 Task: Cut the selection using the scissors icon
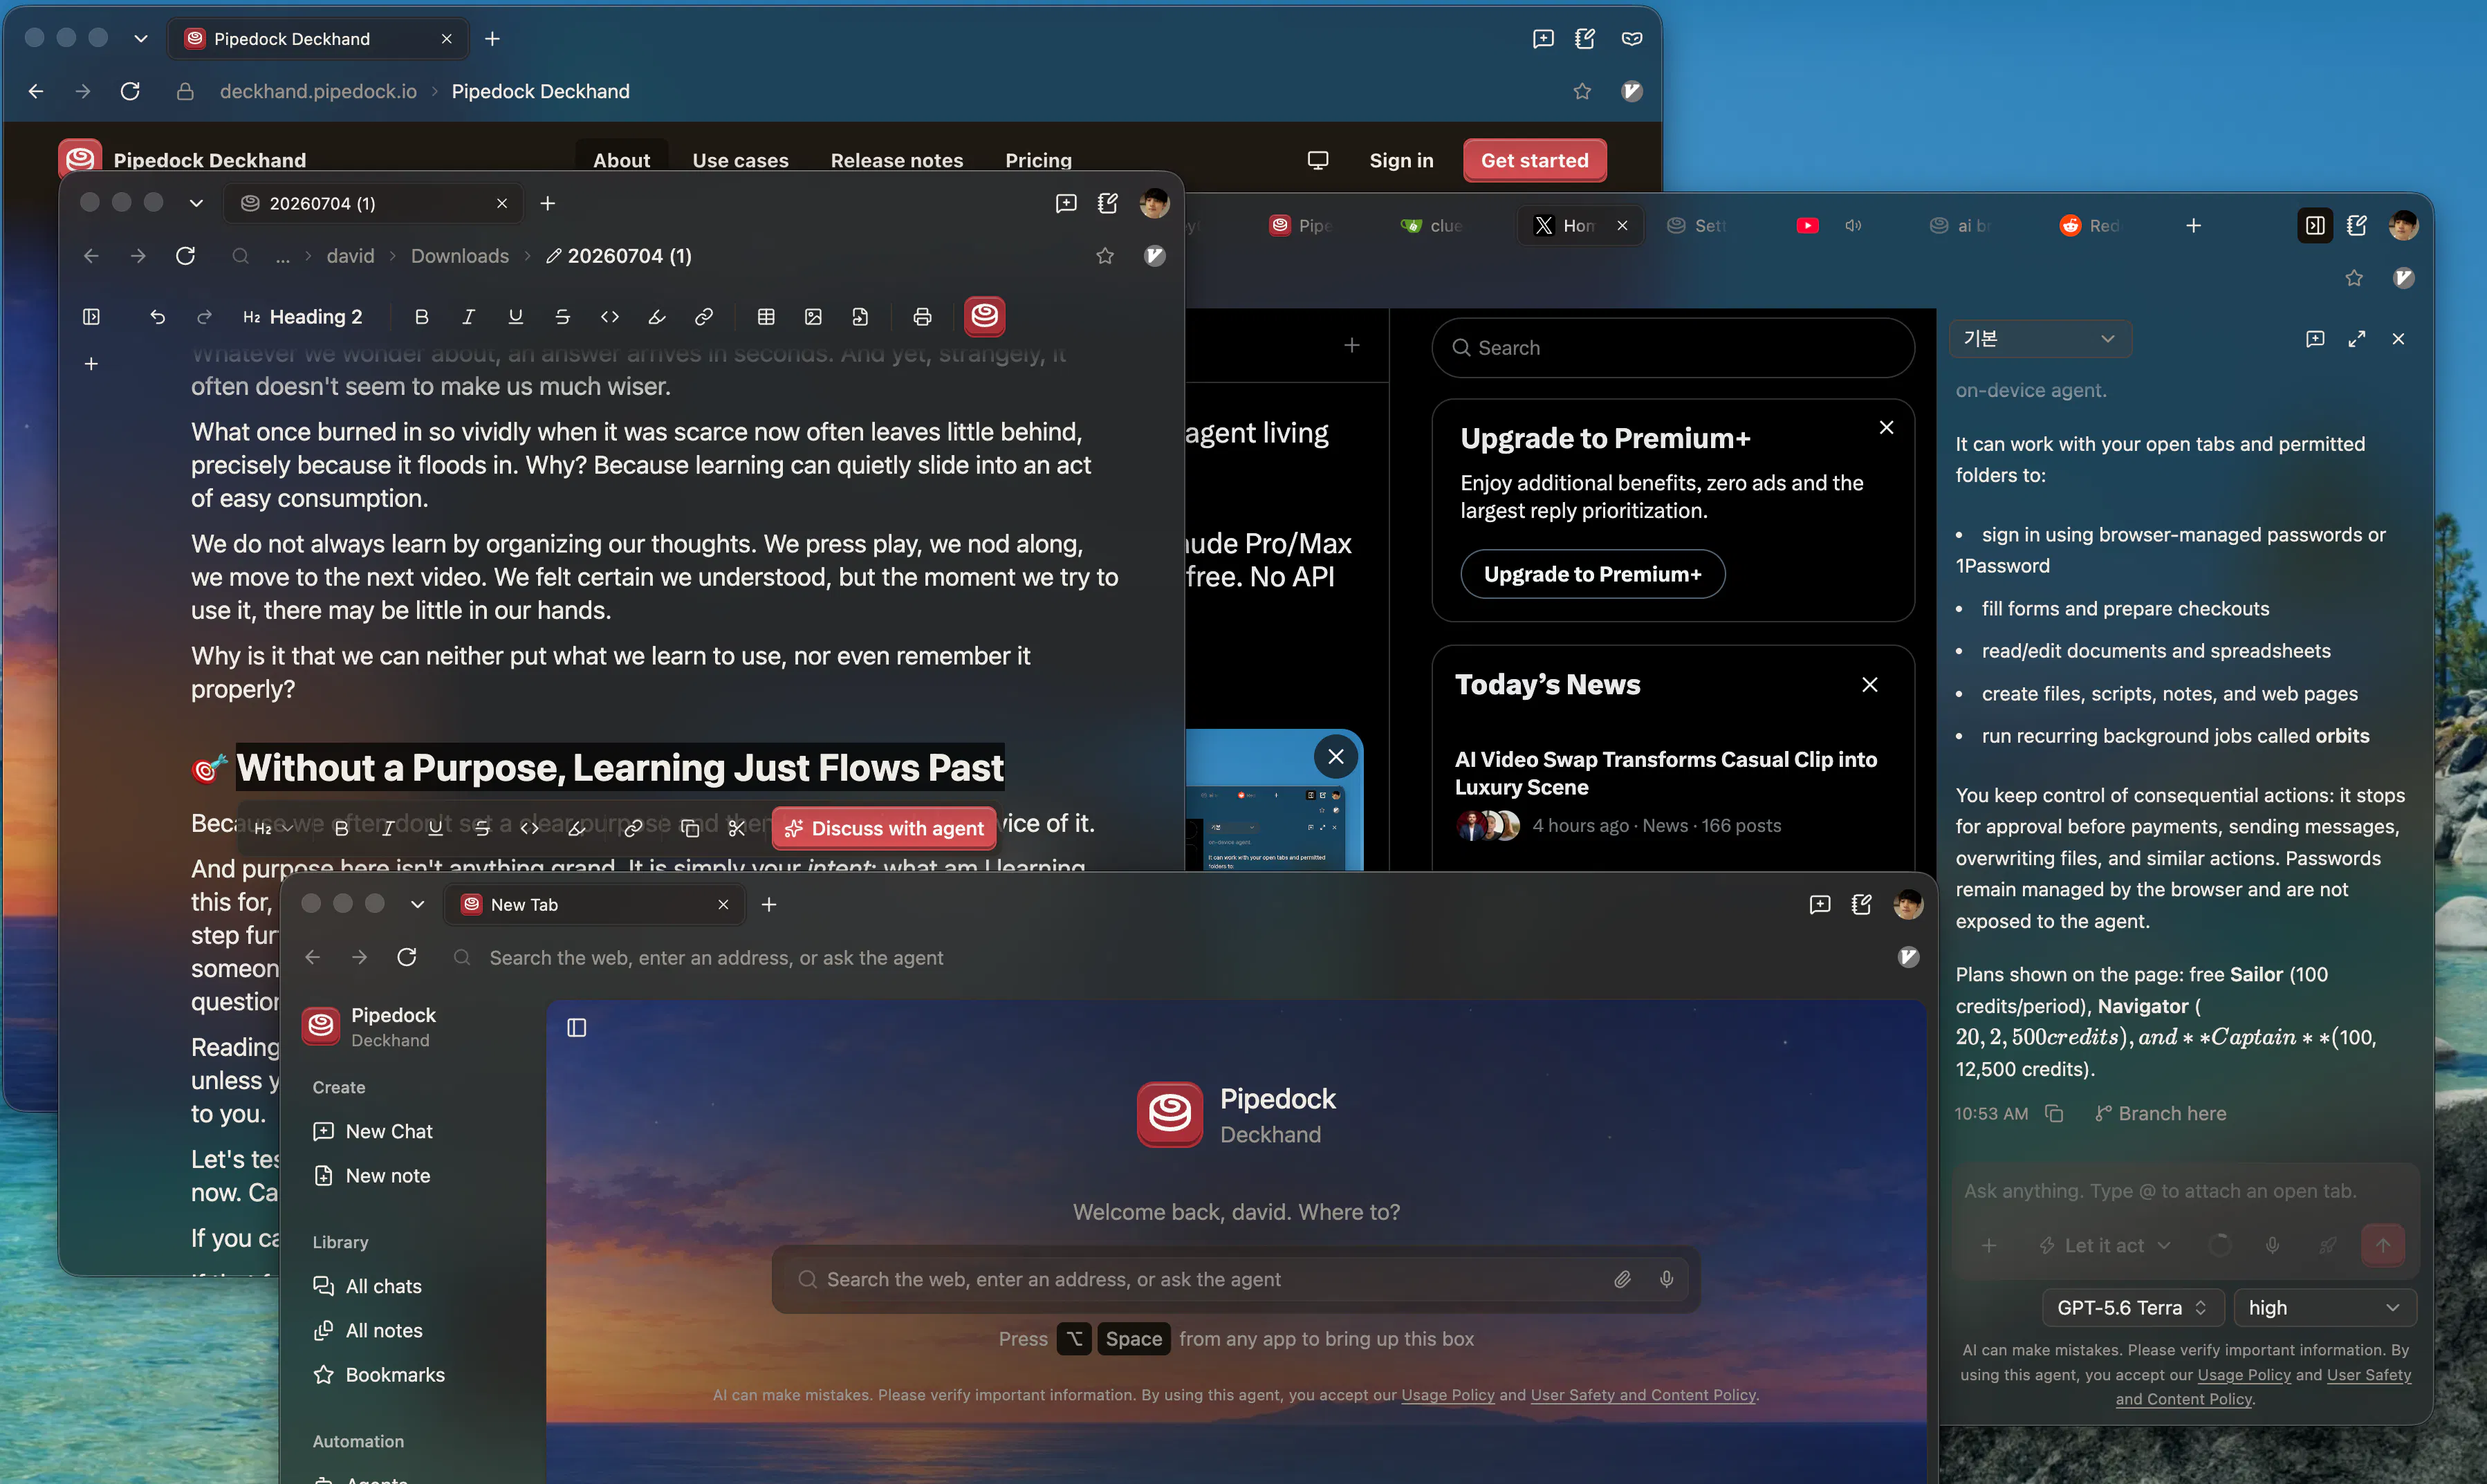737,828
